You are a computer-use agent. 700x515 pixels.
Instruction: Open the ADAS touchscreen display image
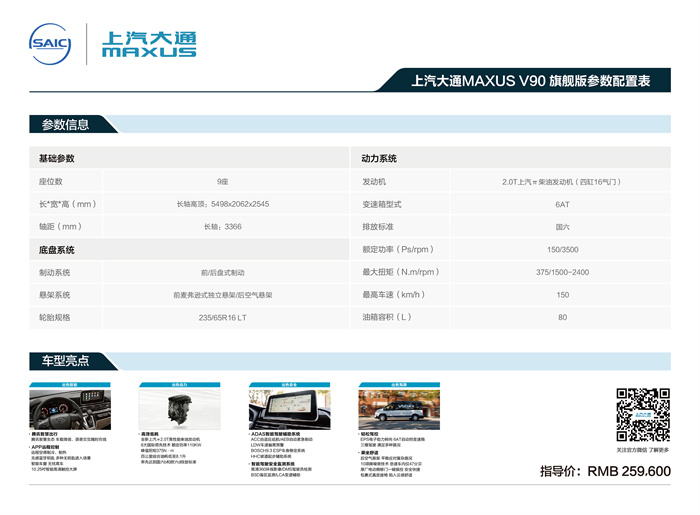(x=288, y=409)
